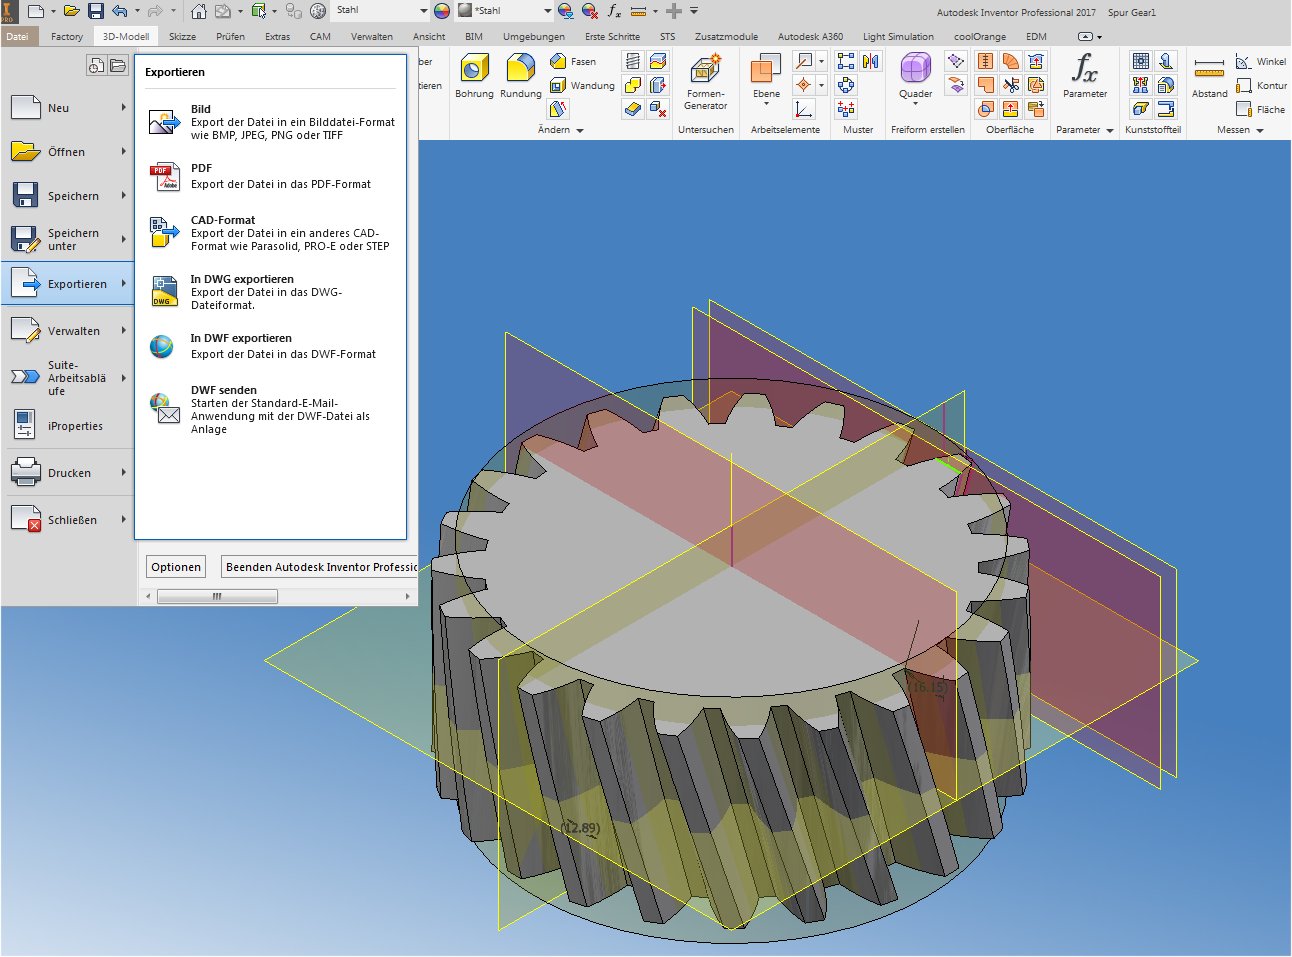Switch to the Skizze ribbon tab
The height and width of the screenshot is (957, 1292).
click(x=182, y=37)
